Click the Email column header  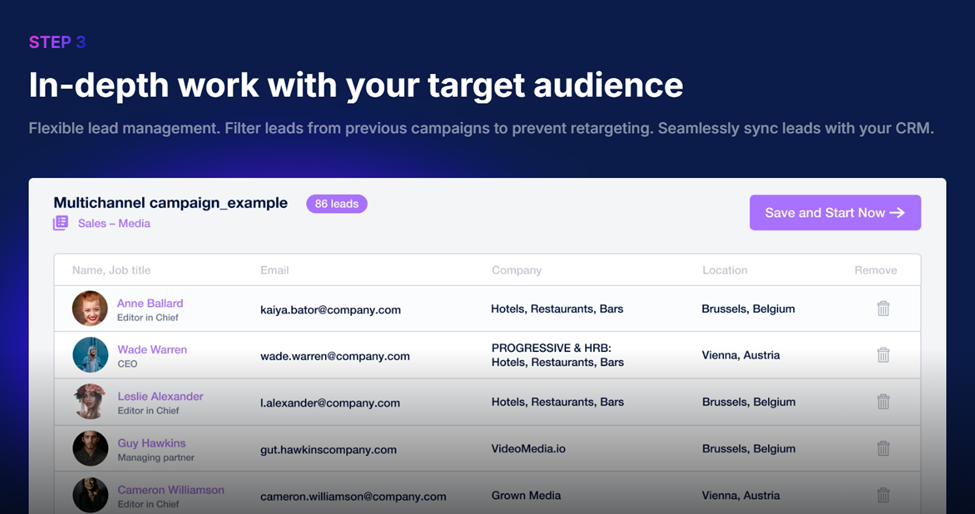[x=275, y=270]
